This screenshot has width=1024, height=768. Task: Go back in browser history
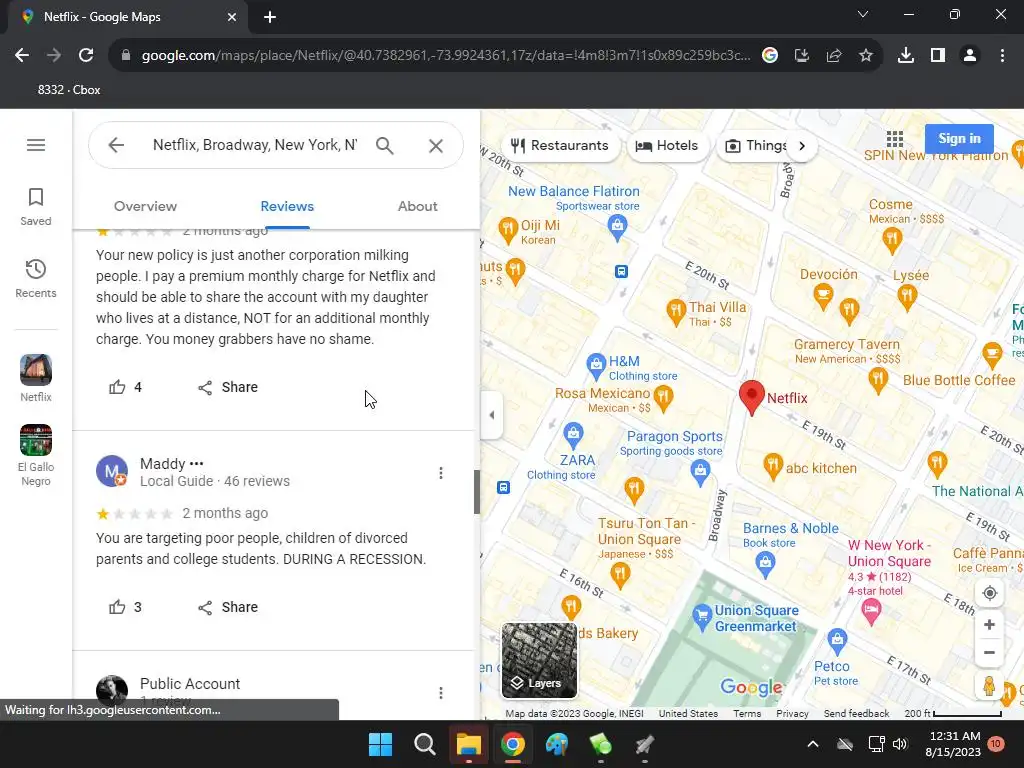[x=22, y=56]
